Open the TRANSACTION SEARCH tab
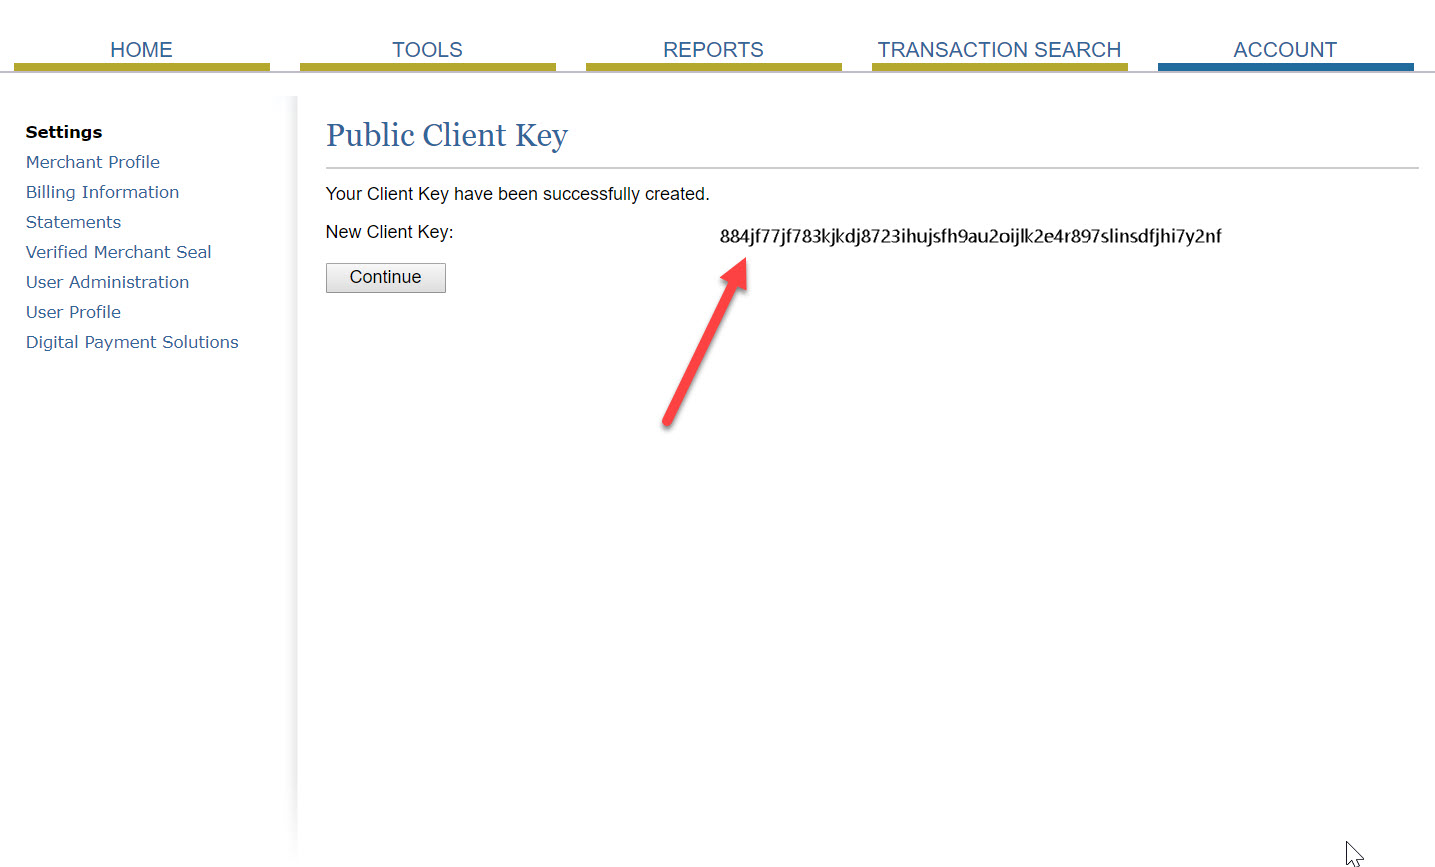This screenshot has width=1435, height=867. 999,50
